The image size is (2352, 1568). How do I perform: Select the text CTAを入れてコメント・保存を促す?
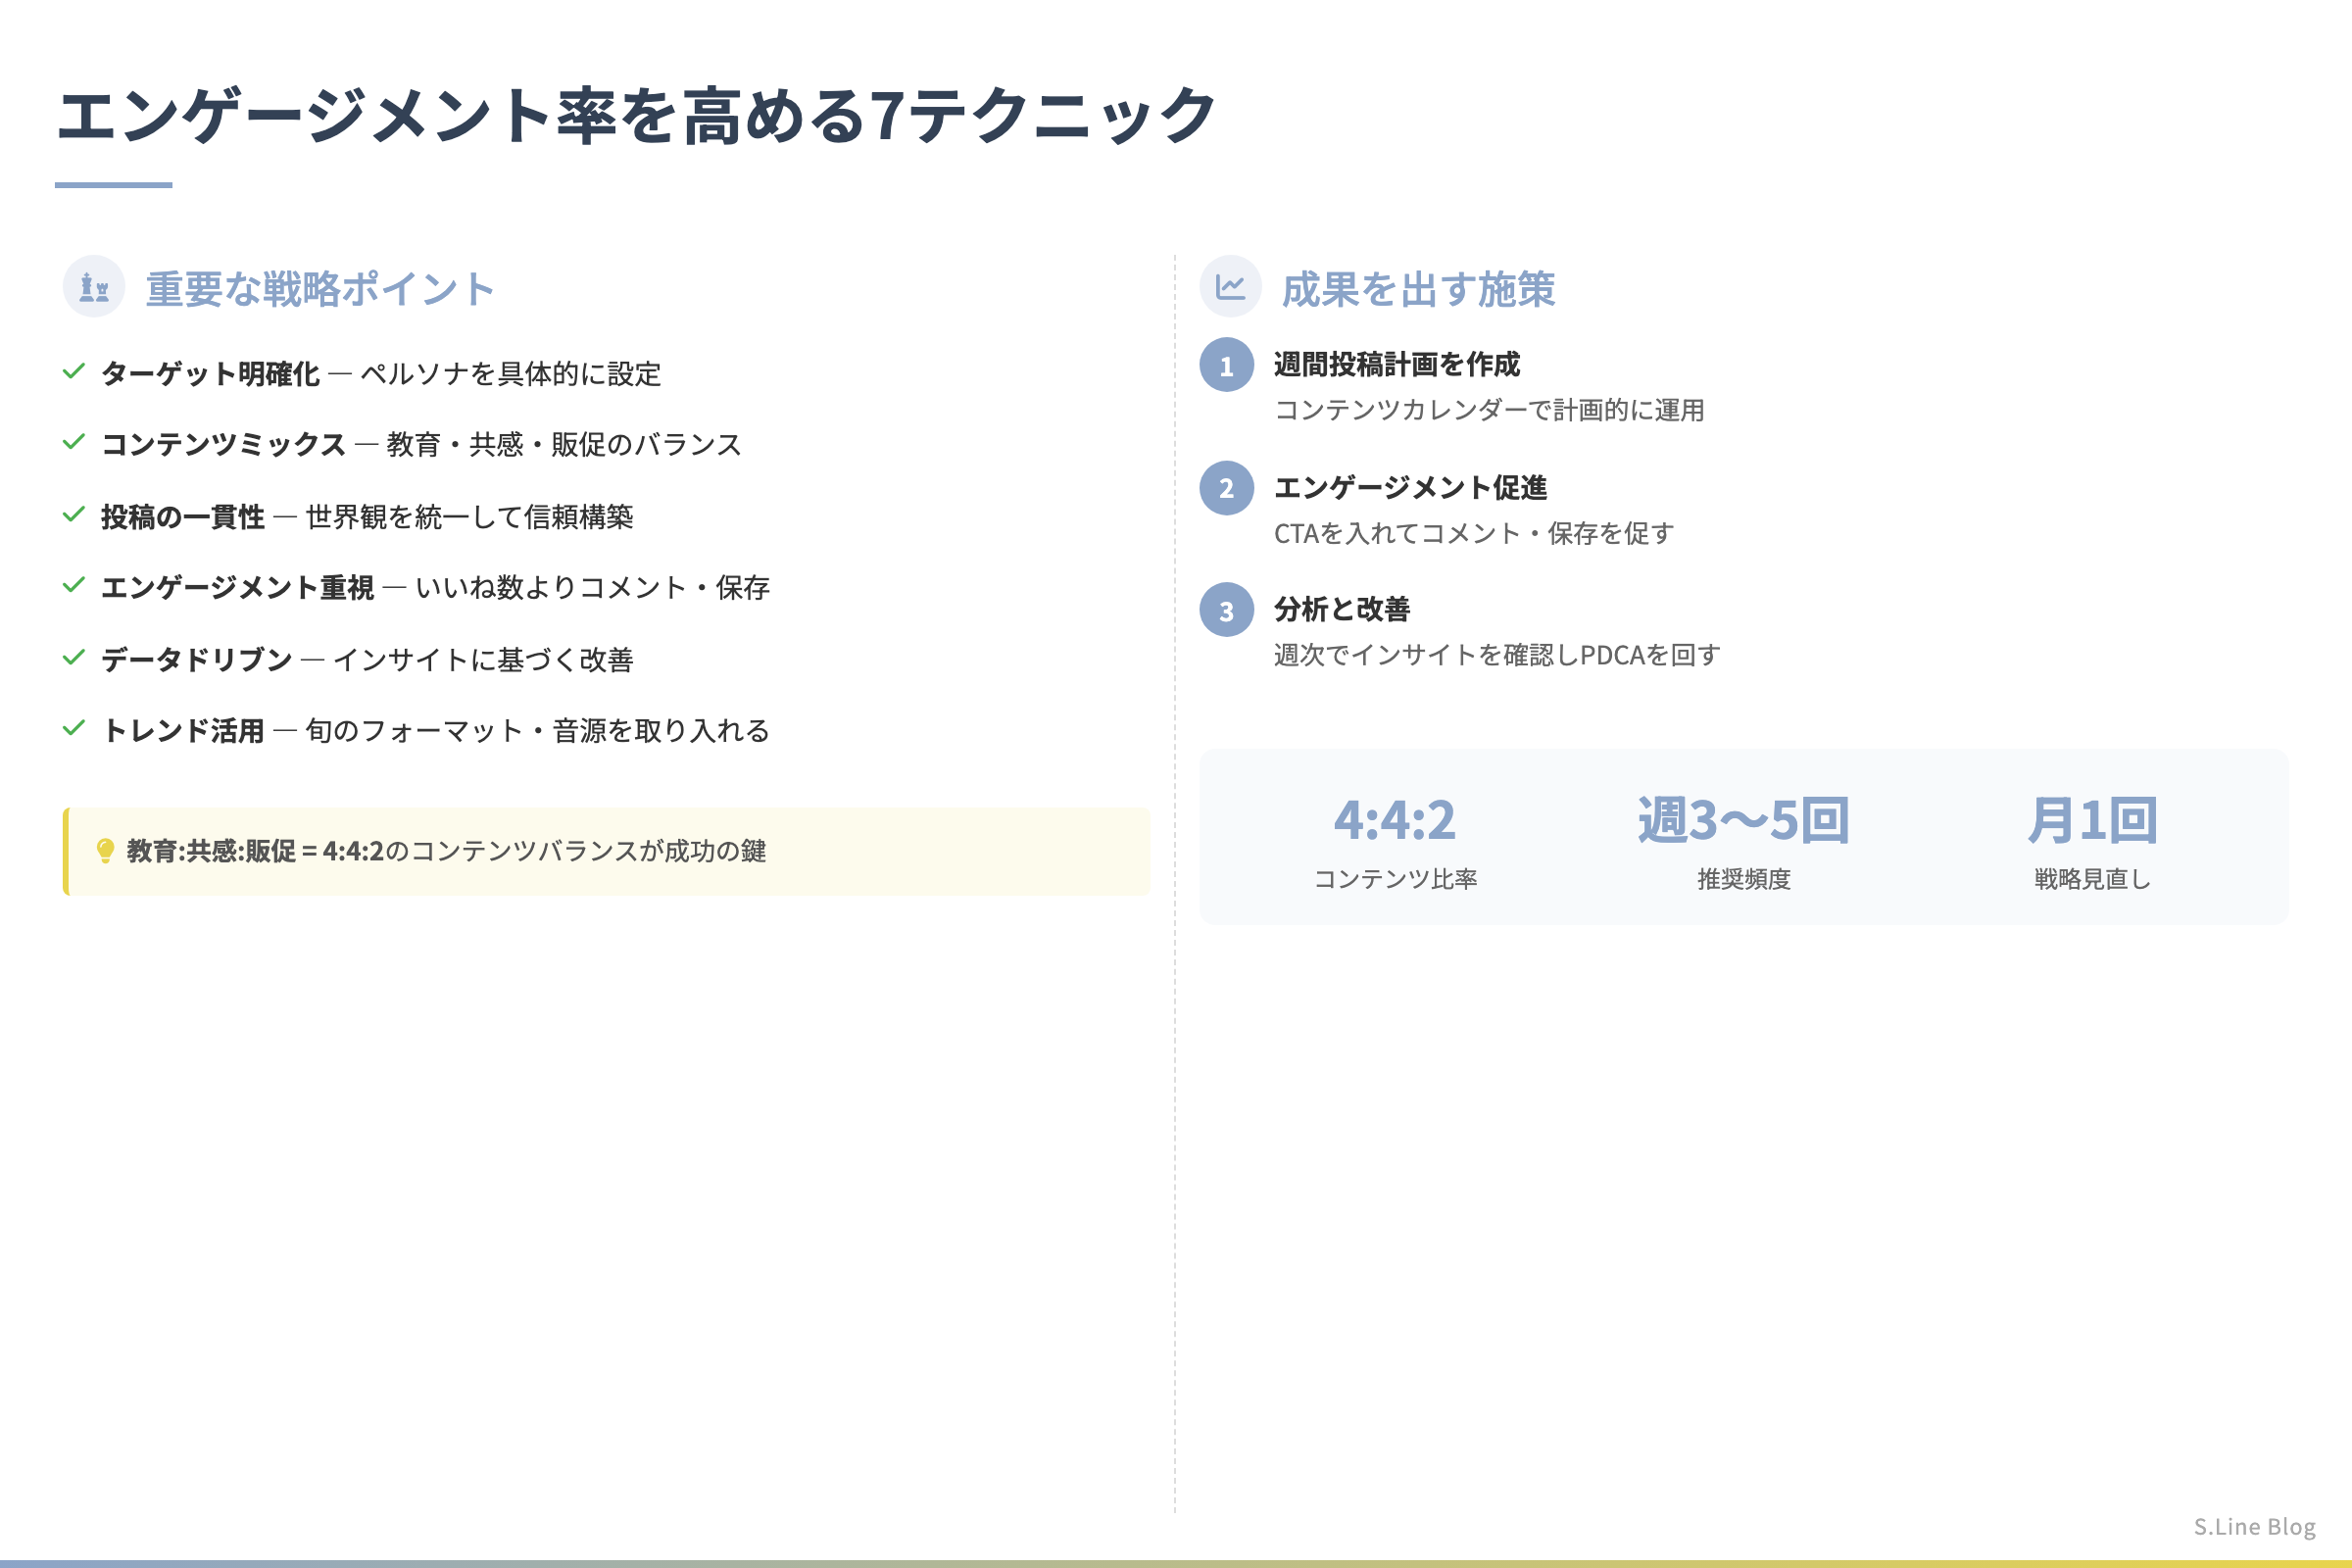click(1474, 534)
